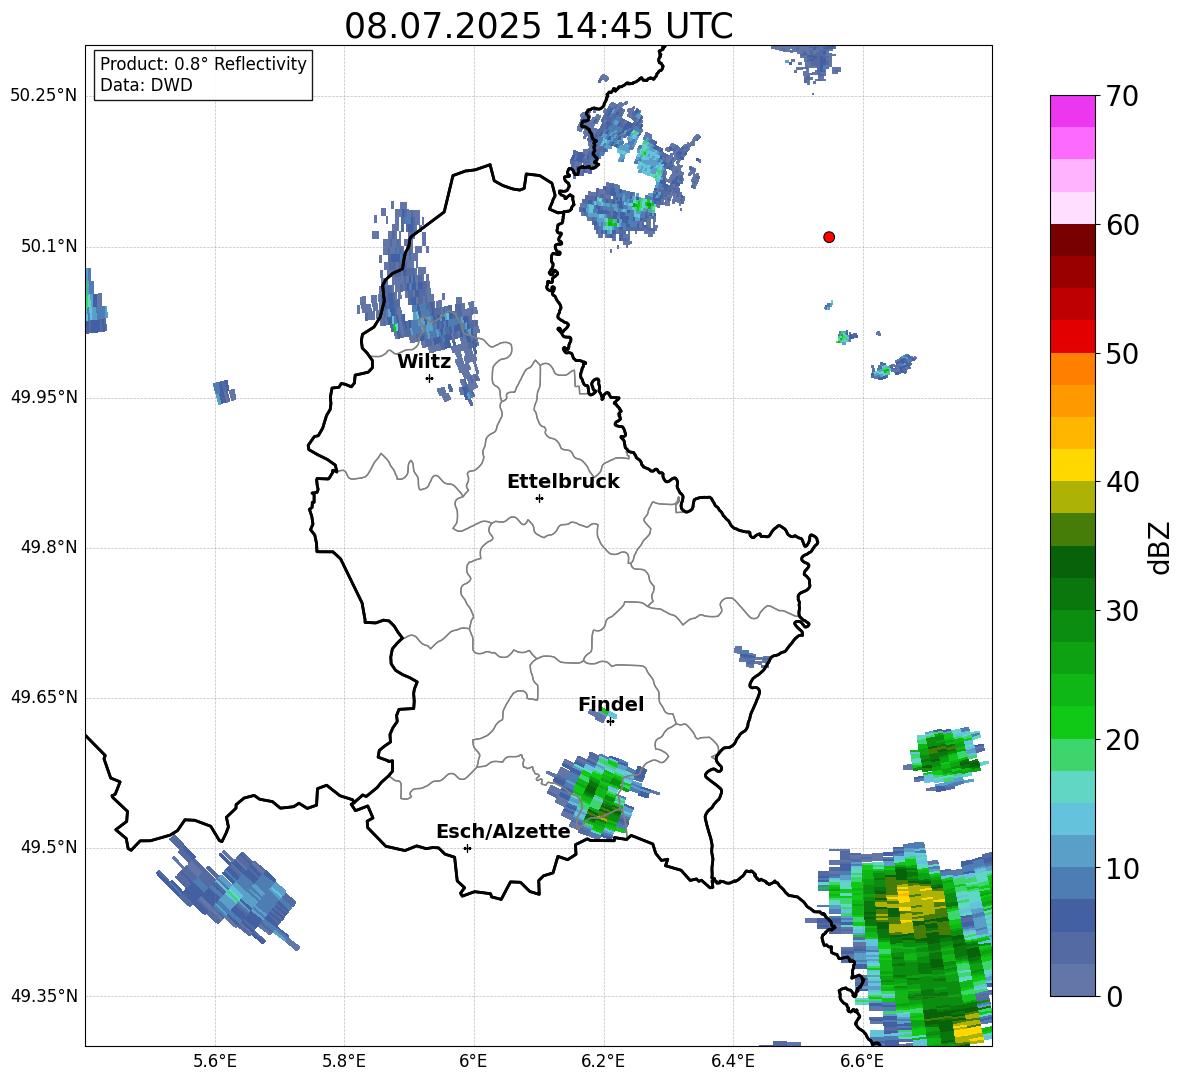Click the 49.95°N latitude label
This screenshot has width=1184, height=1081.
(44, 396)
